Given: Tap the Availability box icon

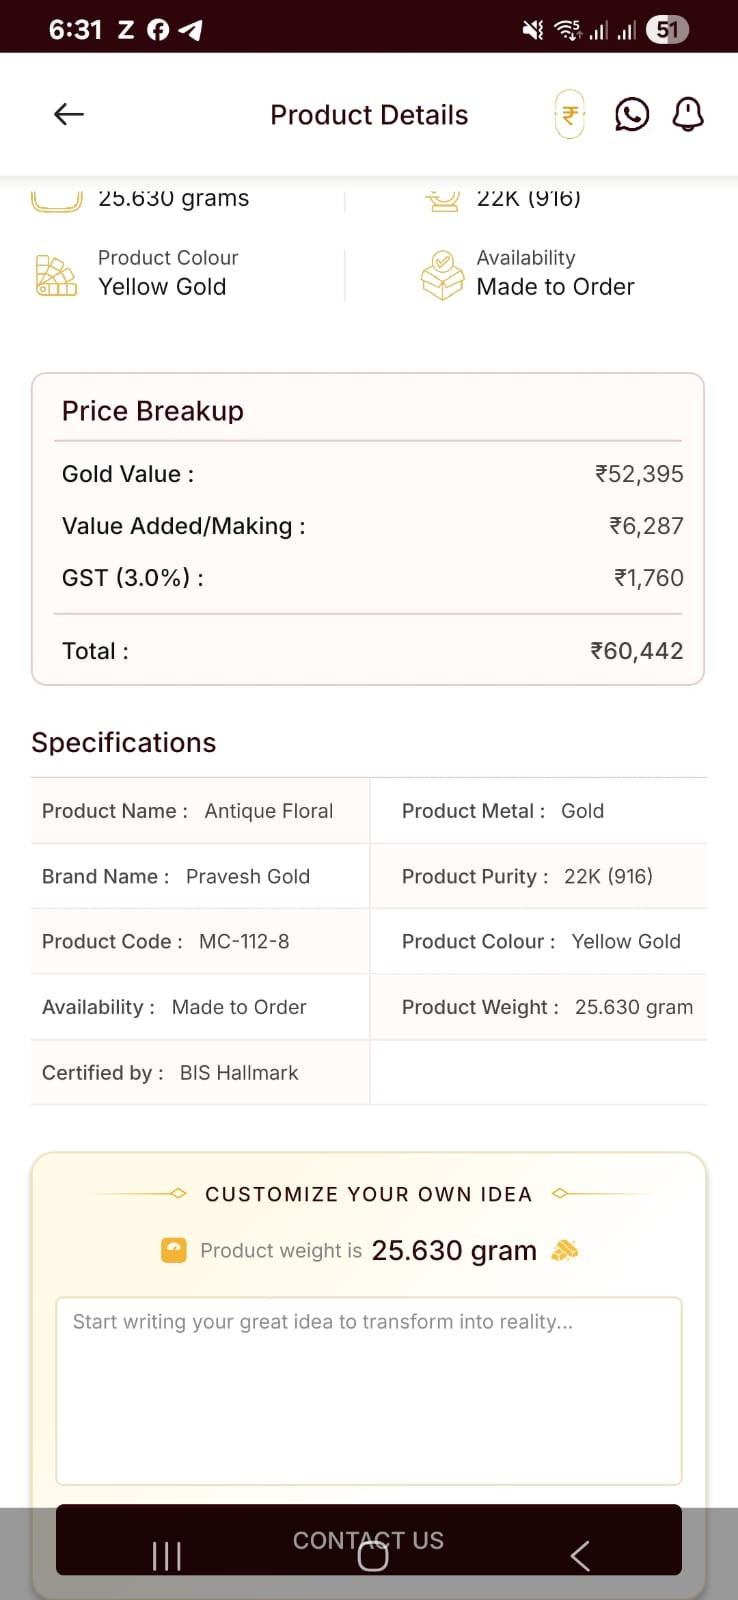Looking at the screenshot, I should pos(442,275).
